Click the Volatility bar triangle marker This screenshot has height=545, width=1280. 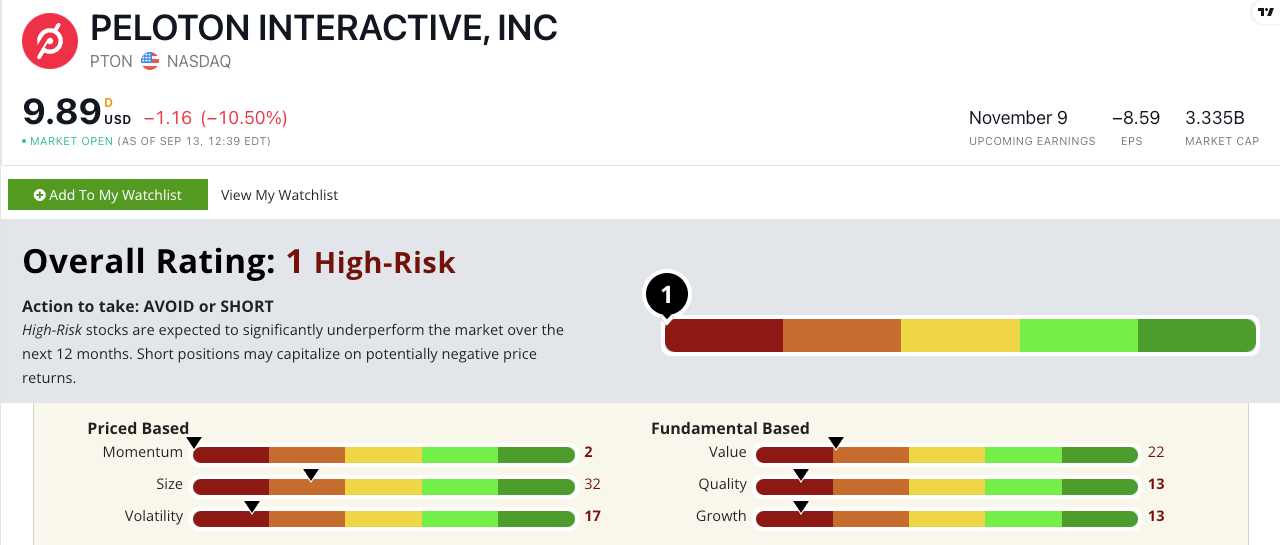pyautogui.click(x=252, y=506)
